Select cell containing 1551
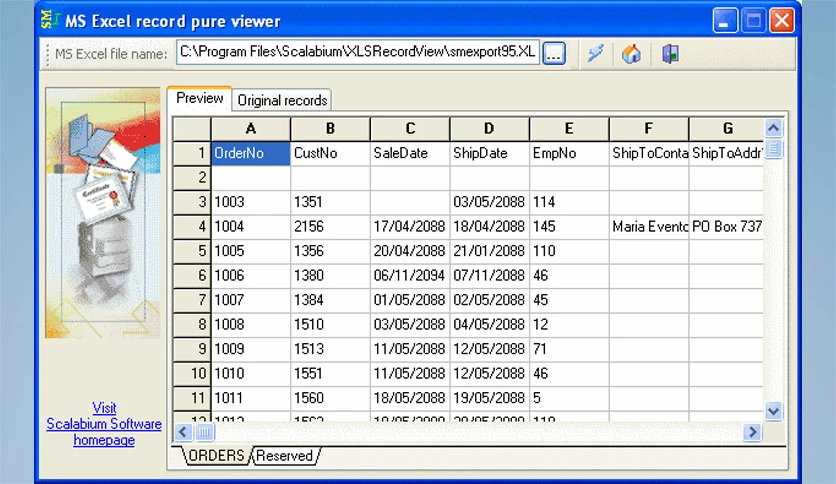Image resolution: width=836 pixels, height=484 pixels. pos(330,374)
